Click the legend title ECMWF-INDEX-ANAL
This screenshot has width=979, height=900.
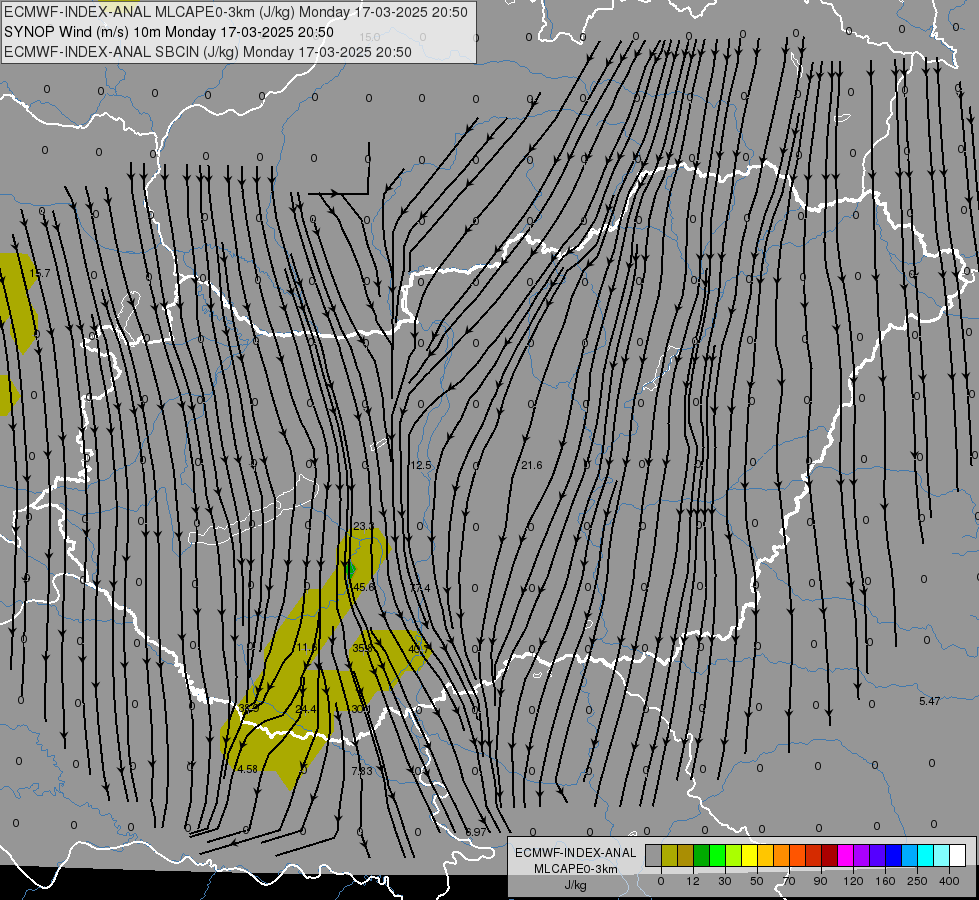[x=576, y=853]
